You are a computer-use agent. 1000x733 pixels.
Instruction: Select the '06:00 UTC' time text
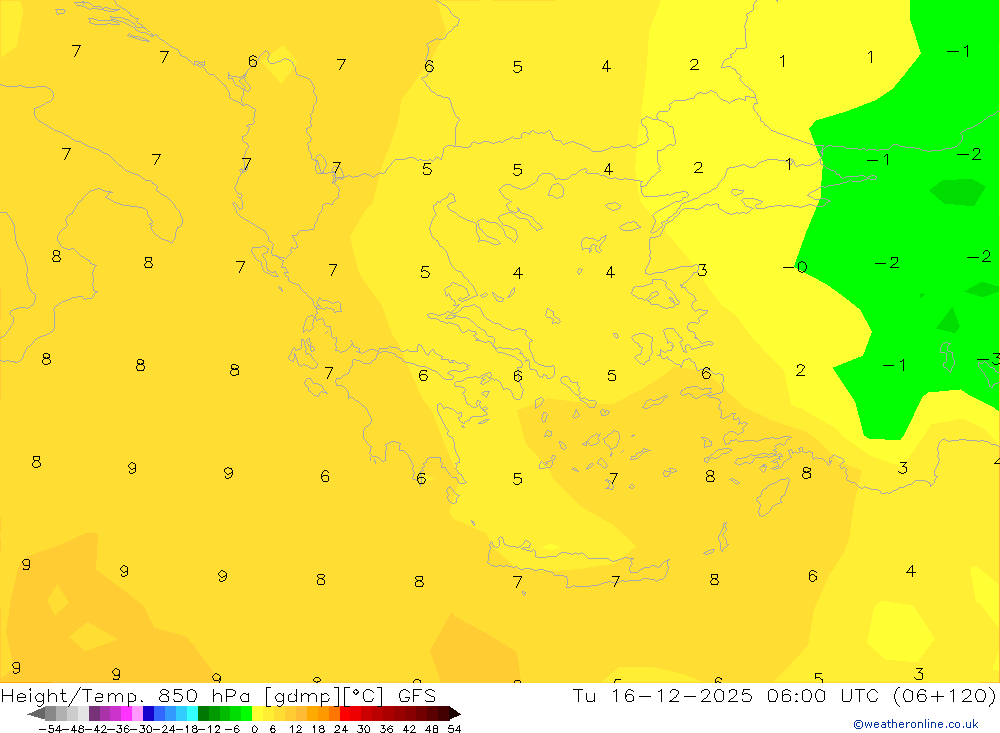pyautogui.click(x=823, y=695)
